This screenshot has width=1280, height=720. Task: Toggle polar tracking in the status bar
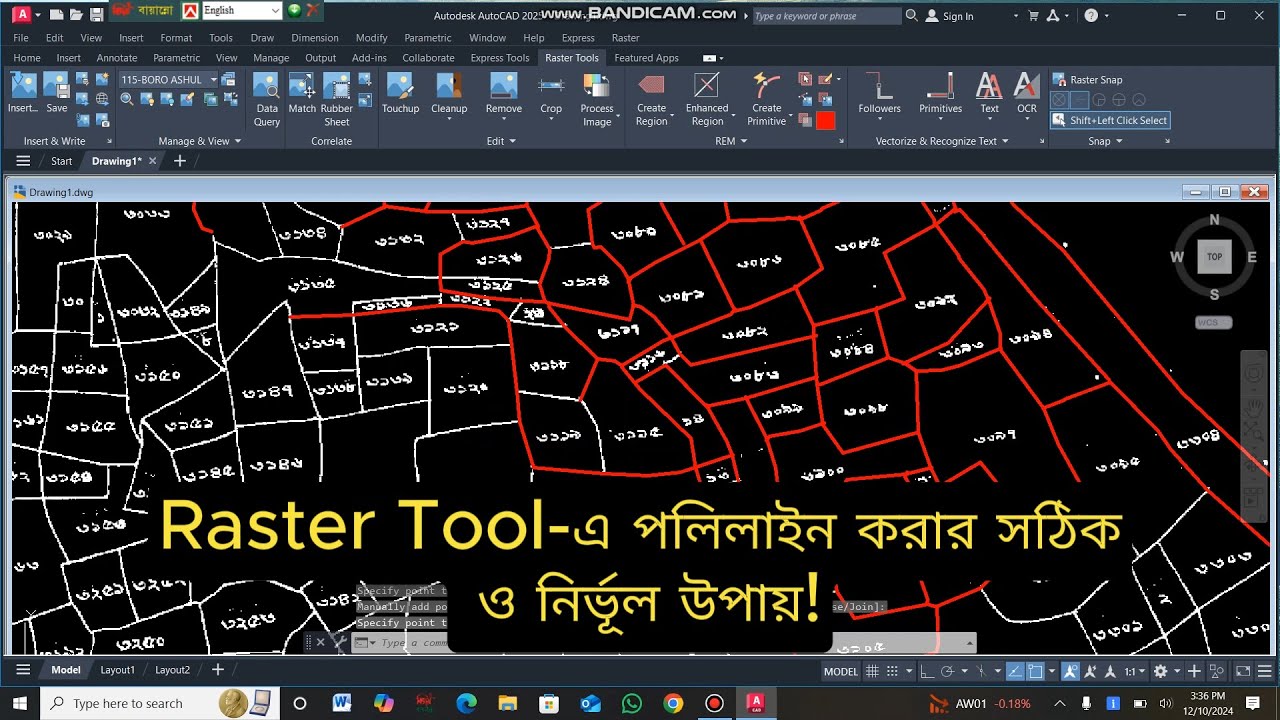tap(946, 671)
